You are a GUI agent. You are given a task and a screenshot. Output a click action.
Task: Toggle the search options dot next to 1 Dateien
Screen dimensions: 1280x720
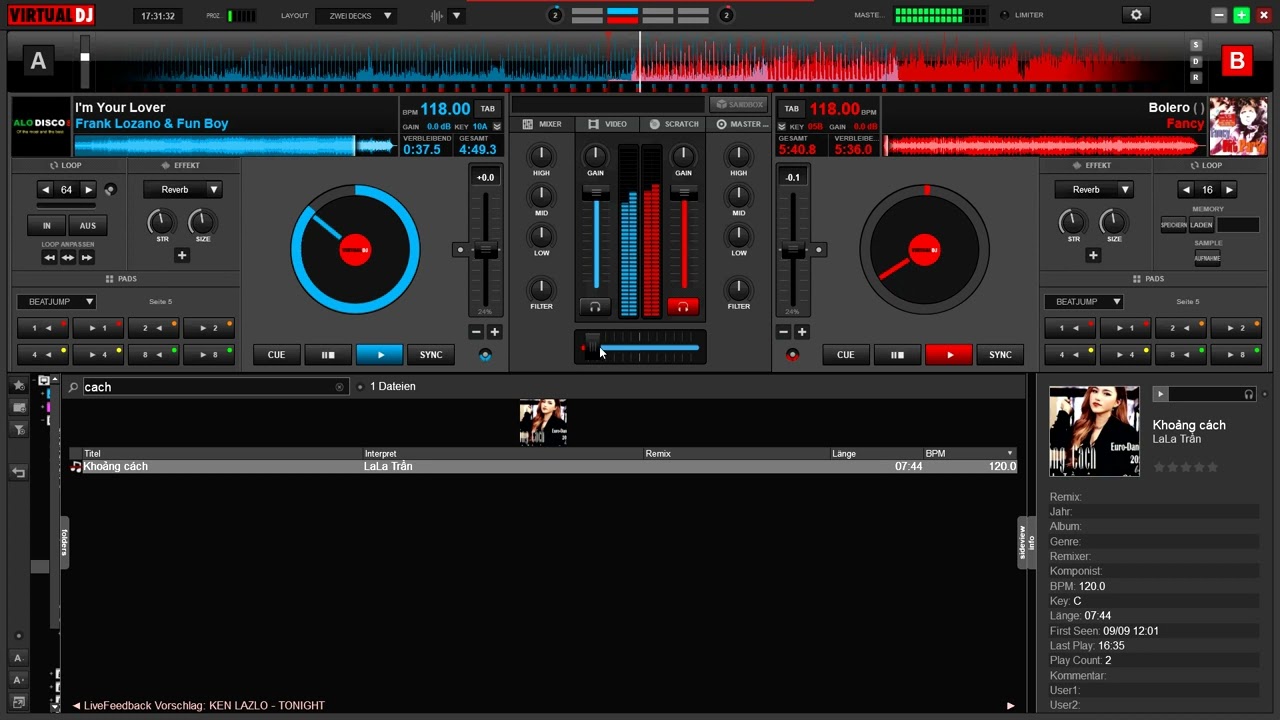coord(360,387)
